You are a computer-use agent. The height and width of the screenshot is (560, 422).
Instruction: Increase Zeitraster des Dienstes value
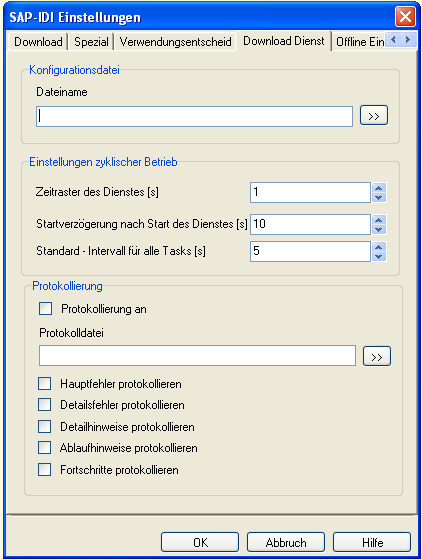[x=379, y=188]
